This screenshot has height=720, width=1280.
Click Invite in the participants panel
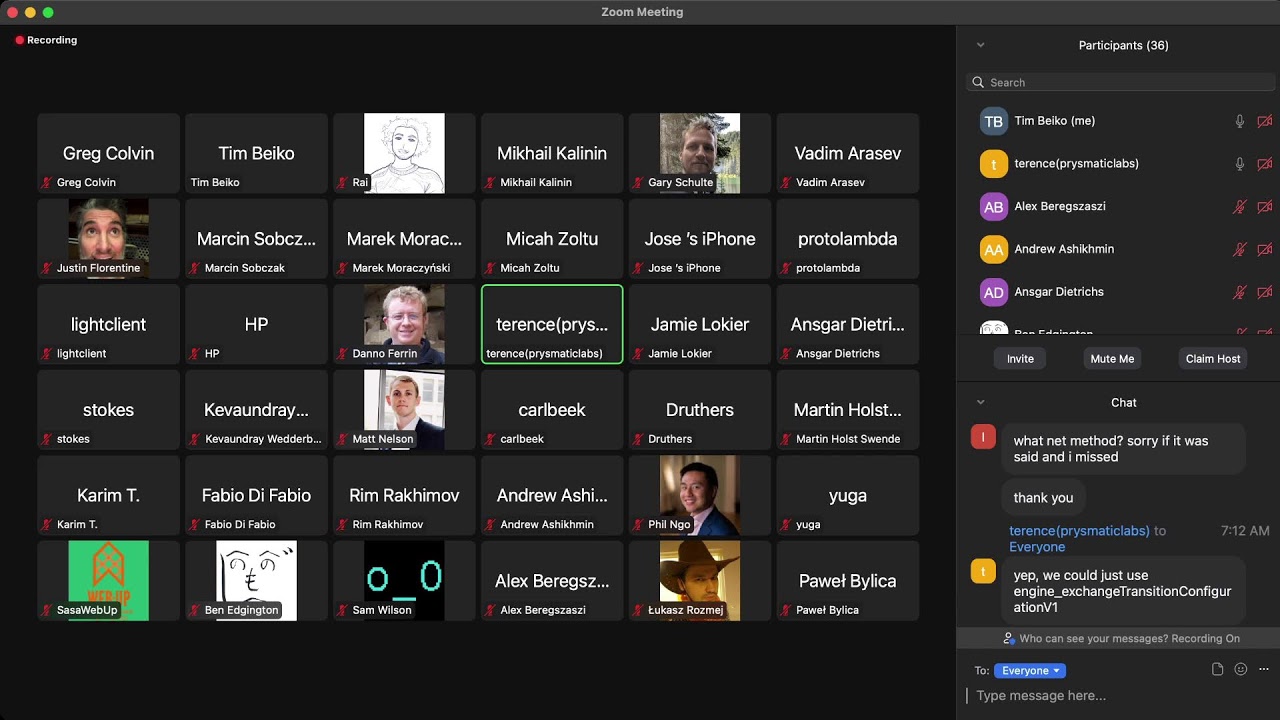(1019, 358)
